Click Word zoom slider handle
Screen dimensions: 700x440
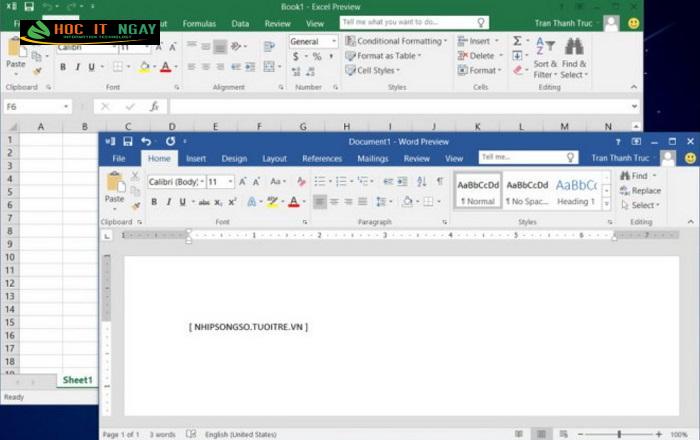[x=619, y=434]
